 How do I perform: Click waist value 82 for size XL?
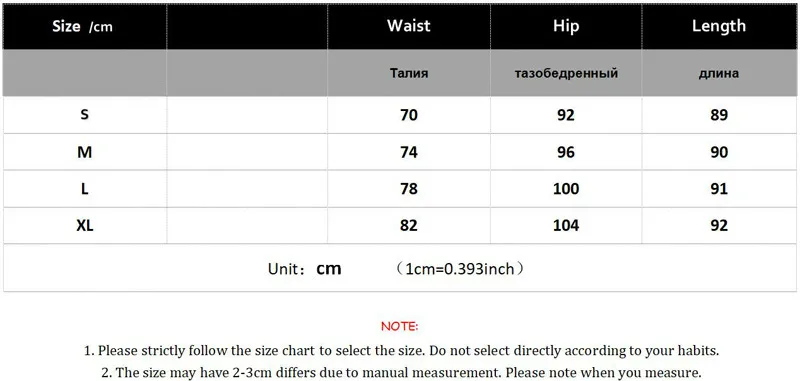(x=409, y=225)
